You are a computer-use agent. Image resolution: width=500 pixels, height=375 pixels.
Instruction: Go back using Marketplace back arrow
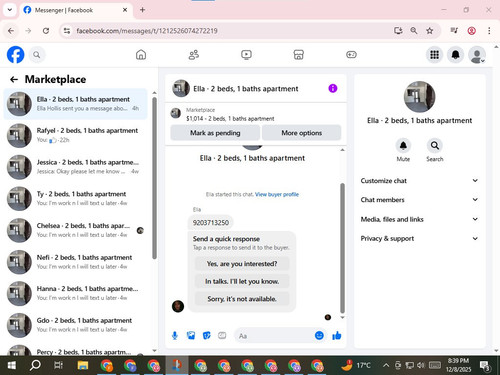tap(14, 79)
